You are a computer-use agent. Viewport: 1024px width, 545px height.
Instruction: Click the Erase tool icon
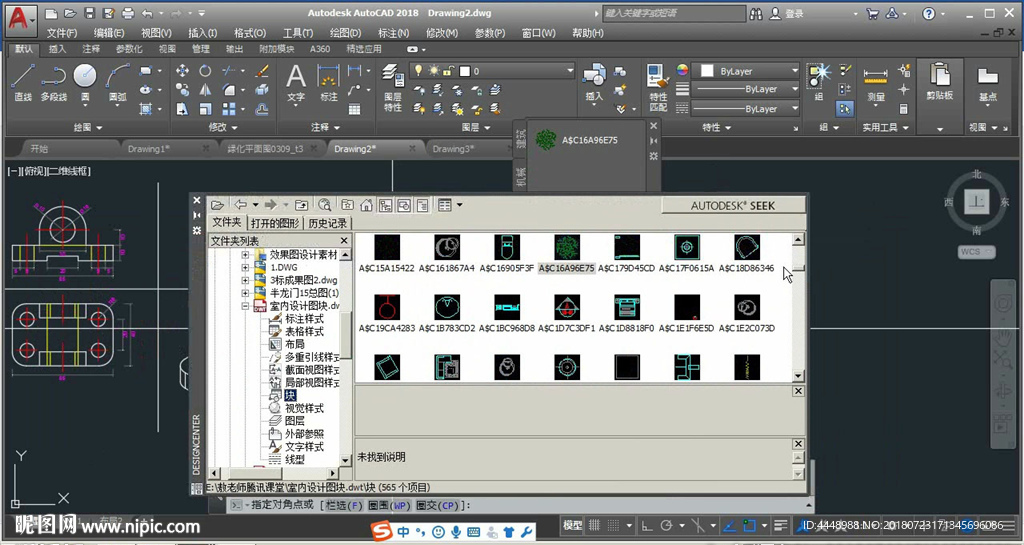coord(262,70)
